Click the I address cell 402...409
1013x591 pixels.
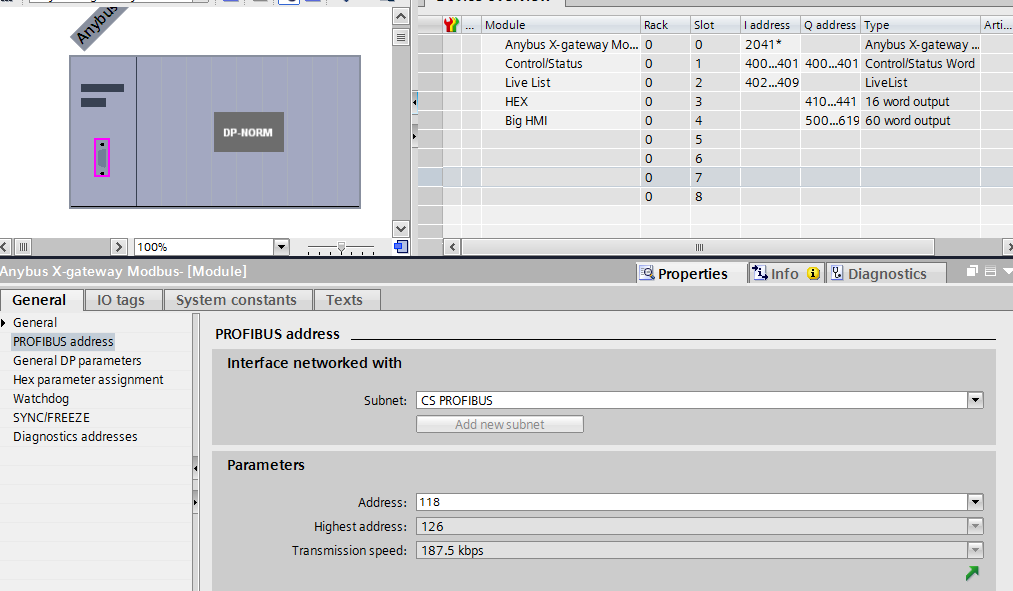pyautogui.click(x=770, y=83)
